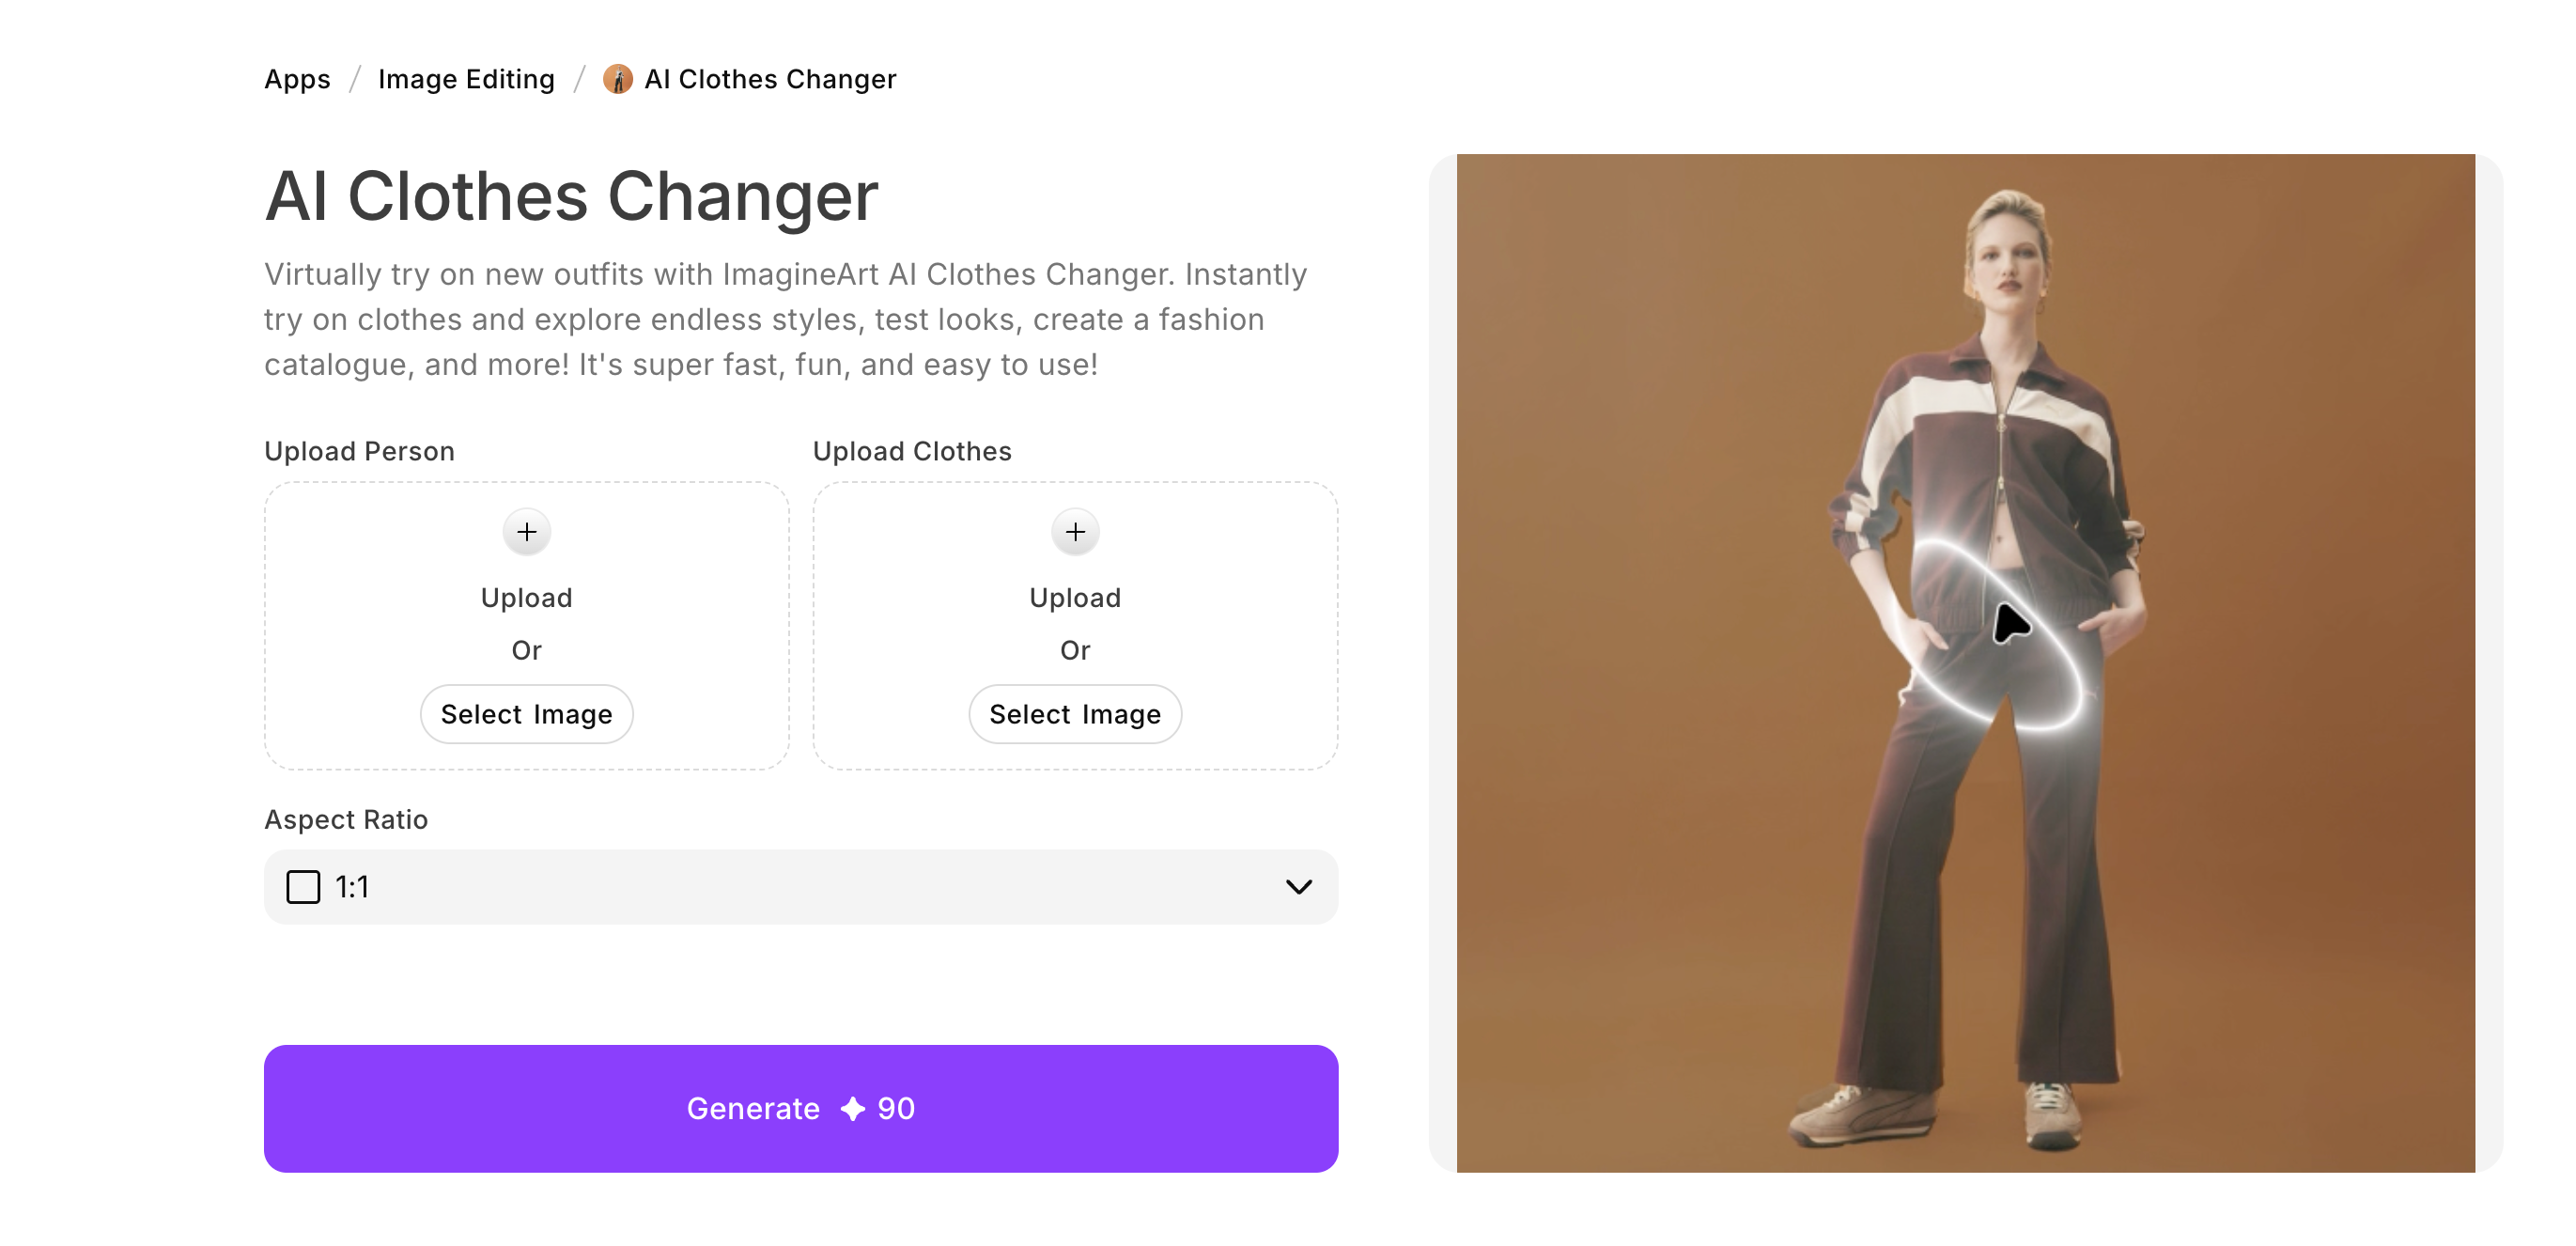Click the plus icon under Upload Clothes

click(1075, 532)
